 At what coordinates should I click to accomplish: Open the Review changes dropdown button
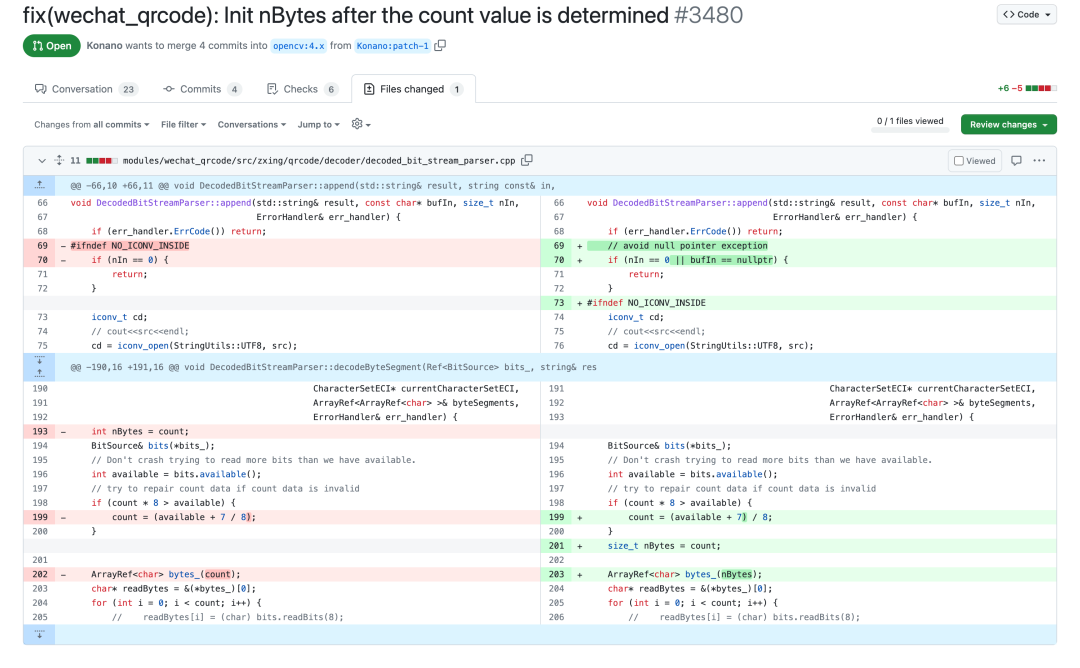[1008, 124]
